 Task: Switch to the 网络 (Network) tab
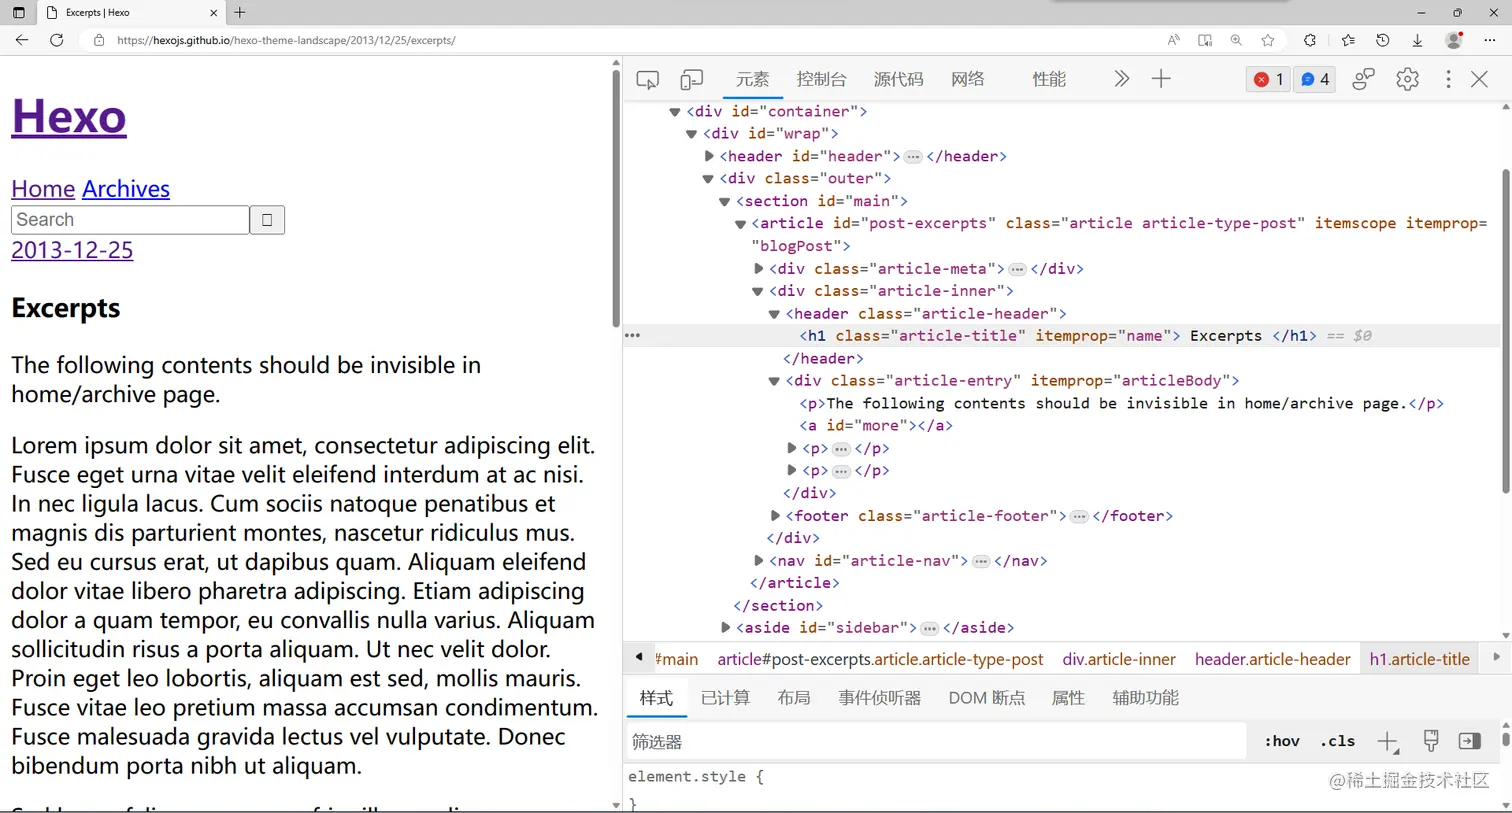[x=967, y=79]
